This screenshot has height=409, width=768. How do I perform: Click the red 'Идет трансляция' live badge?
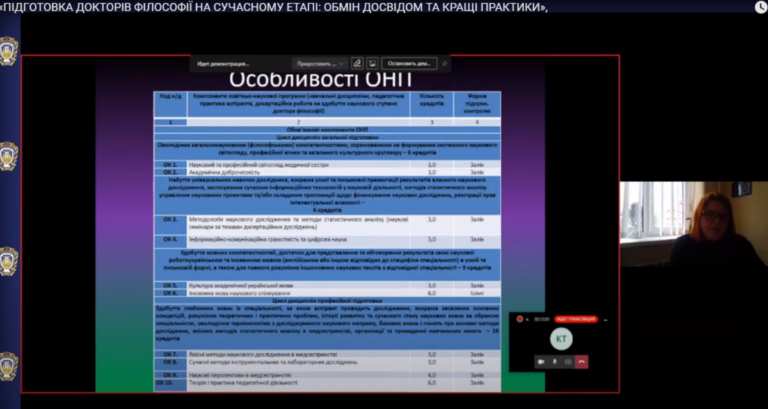[575, 319]
